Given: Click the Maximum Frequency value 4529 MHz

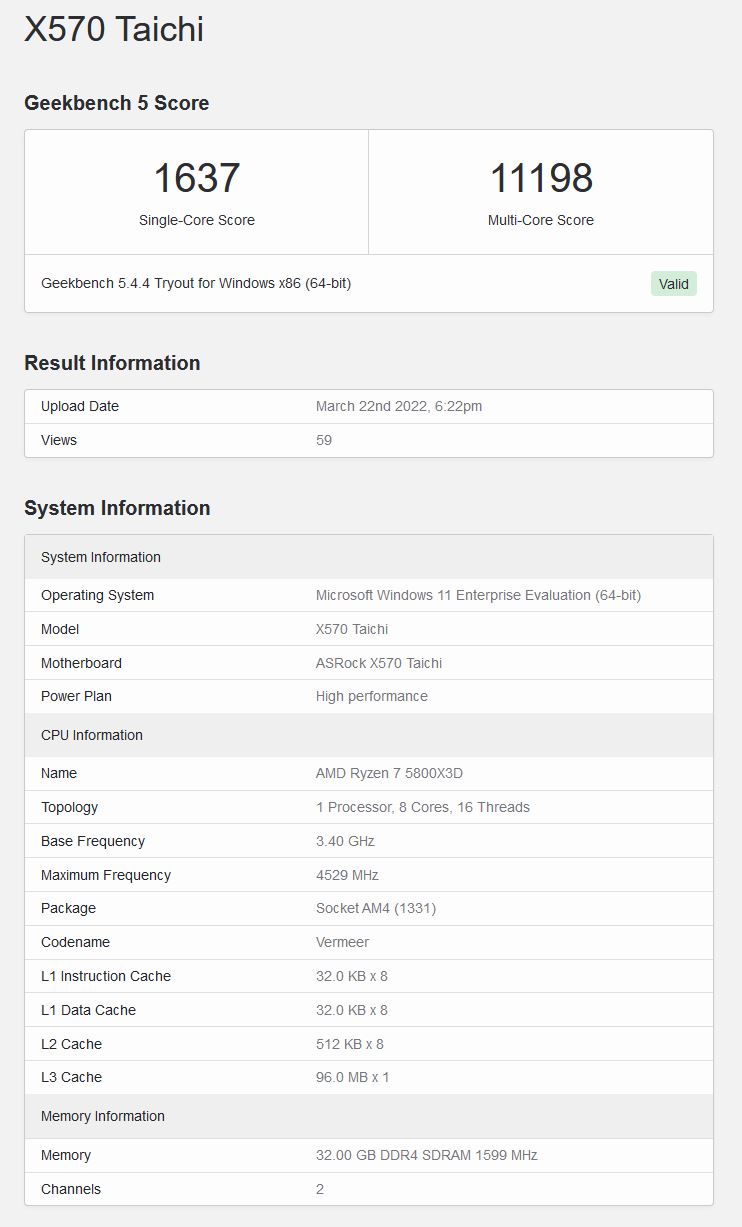Looking at the screenshot, I should [x=347, y=875].
